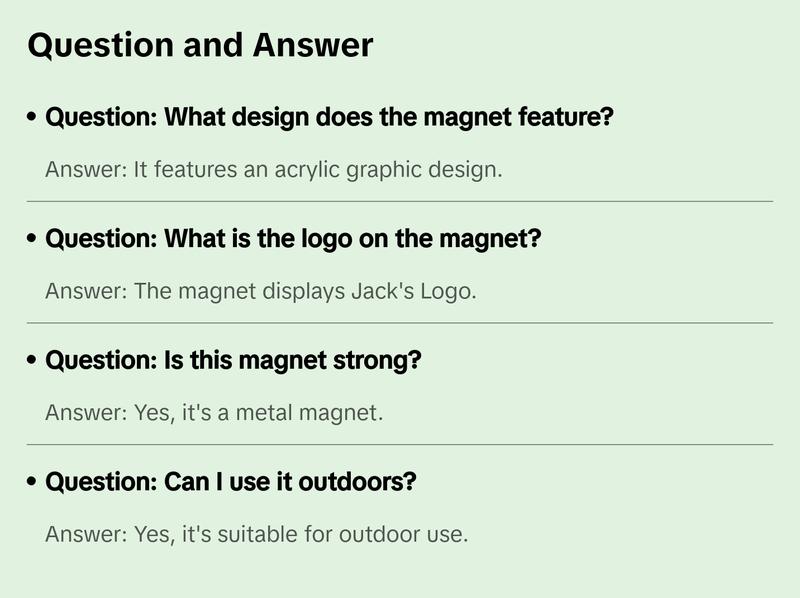Screen dimensions: 800x598
Task: Click the answer about suitability for outdoor use
Action: (x=256, y=534)
